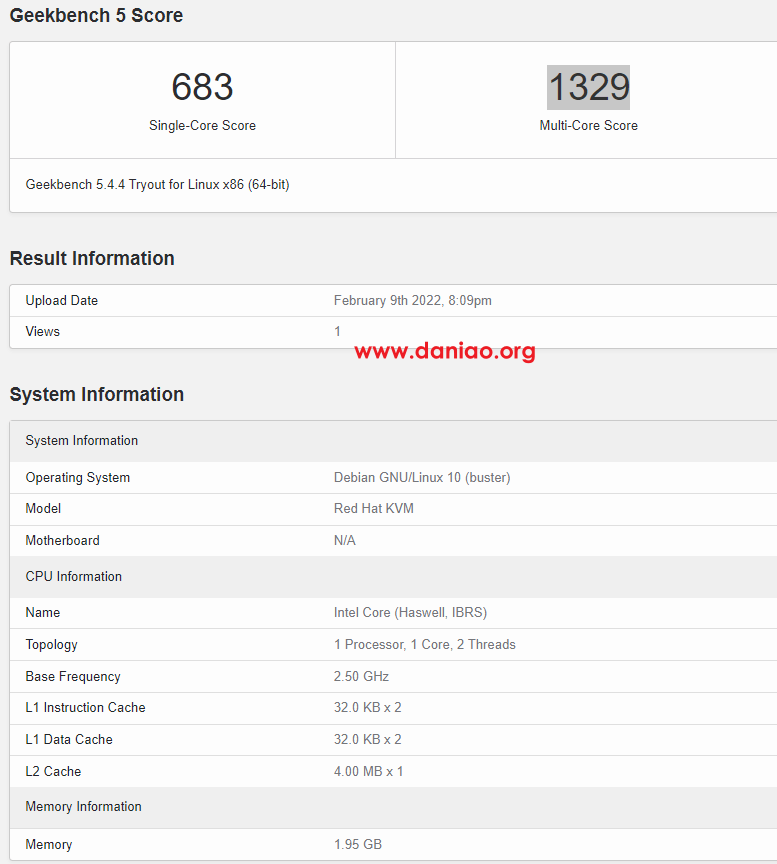Click the Geekbench 5 Score heading
777x864 pixels.
tap(96, 15)
